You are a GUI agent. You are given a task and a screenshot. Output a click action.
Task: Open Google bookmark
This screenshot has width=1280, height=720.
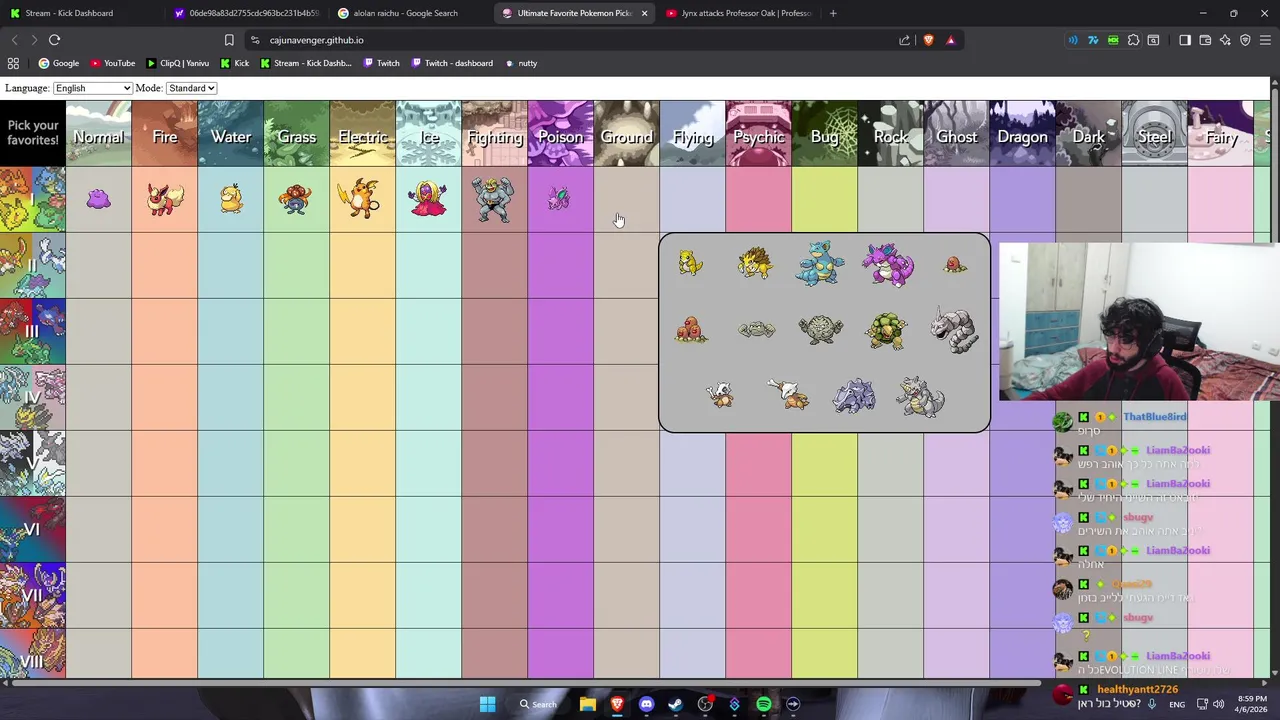pyautogui.click(x=58, y=63)
